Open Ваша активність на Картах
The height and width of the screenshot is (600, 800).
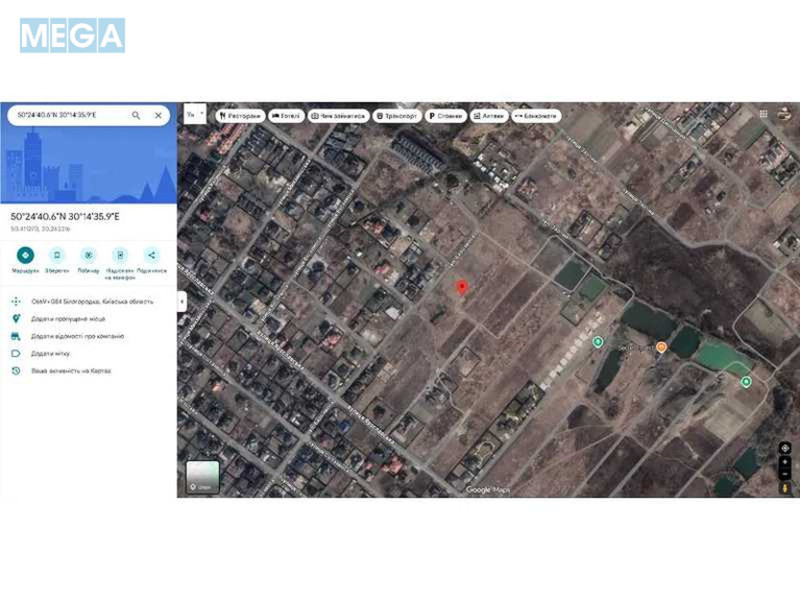(x=70, y=370)
